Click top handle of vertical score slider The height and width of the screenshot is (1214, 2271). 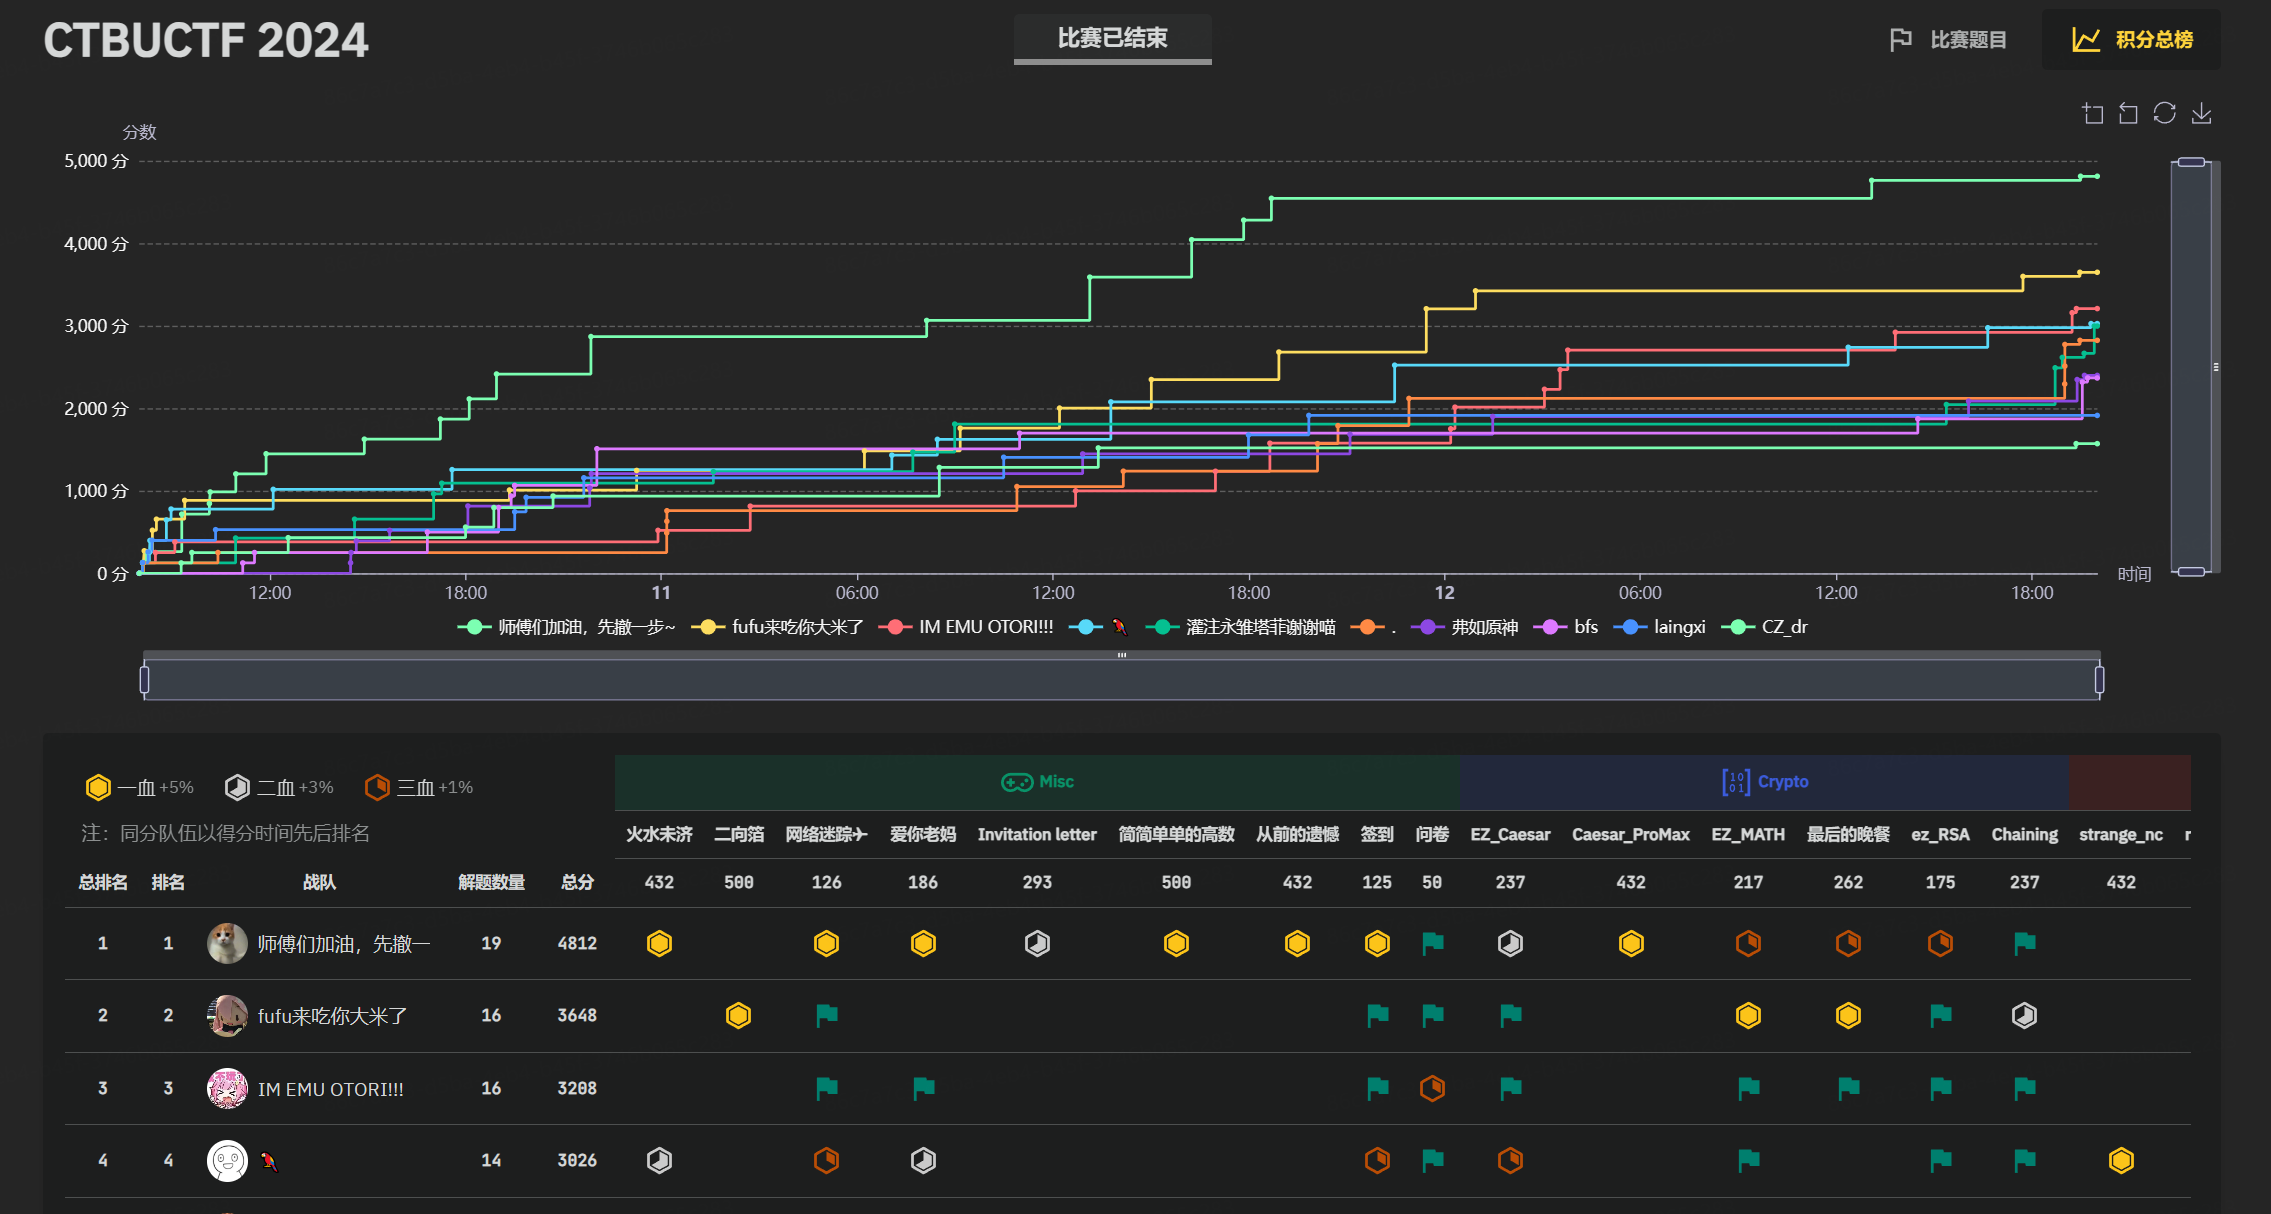click(2191, 162)
